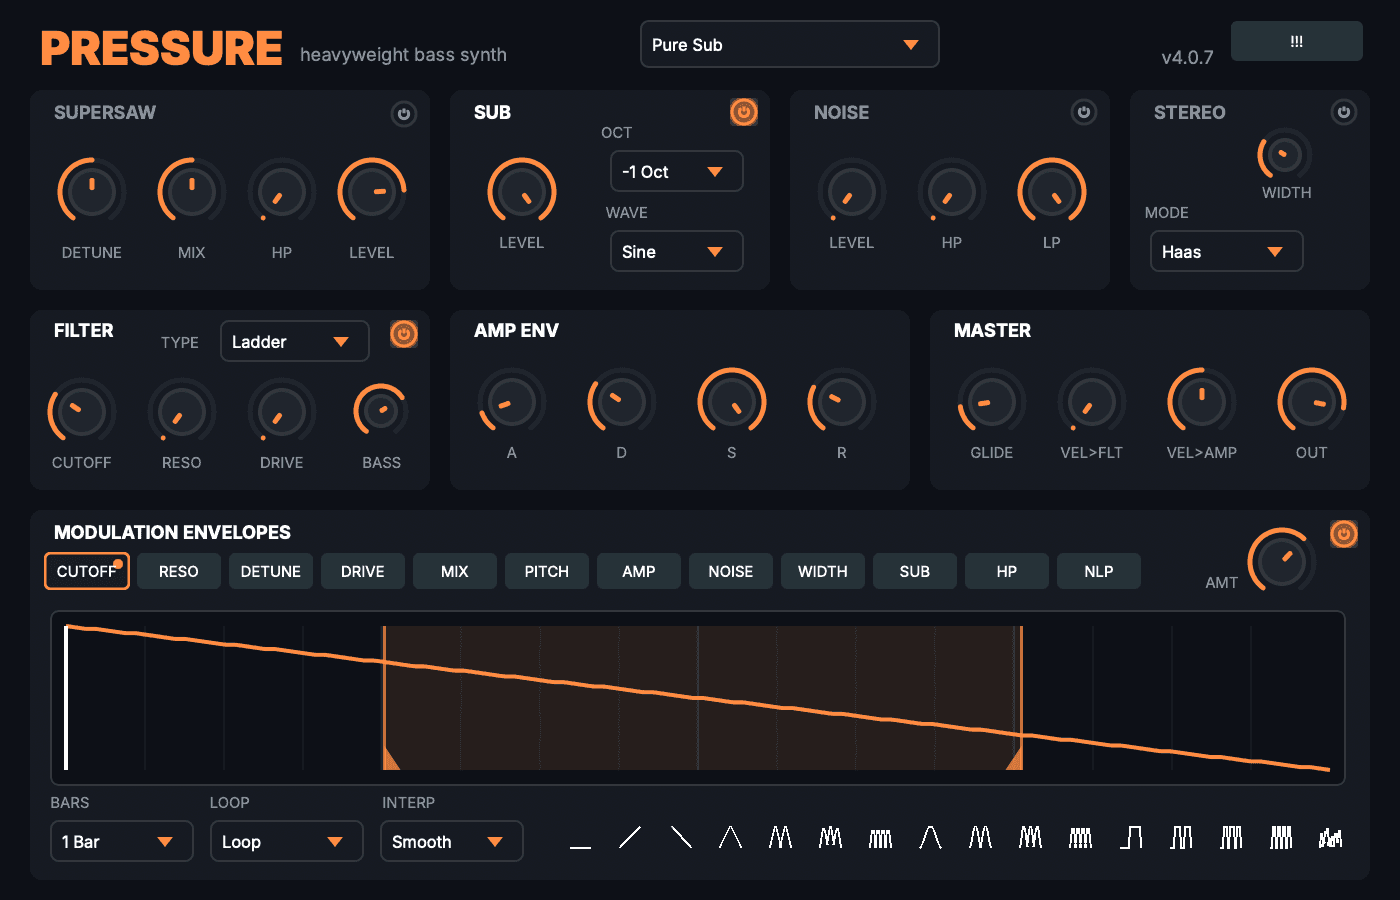Enable the Supersaw oscillator power button
Image resolution: width=1400 pixels, height=900 pixels.
[404, 114]
